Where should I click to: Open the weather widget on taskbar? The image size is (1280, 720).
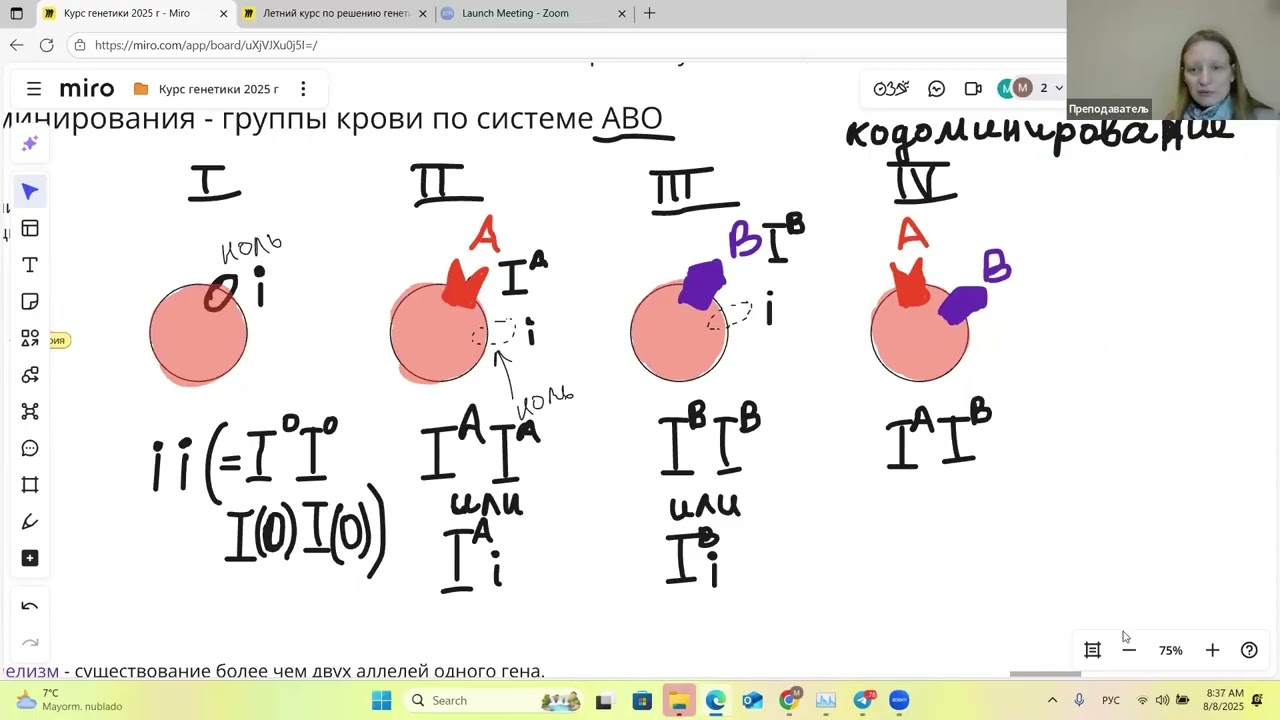pyautogui.click(x=68, y=700)
